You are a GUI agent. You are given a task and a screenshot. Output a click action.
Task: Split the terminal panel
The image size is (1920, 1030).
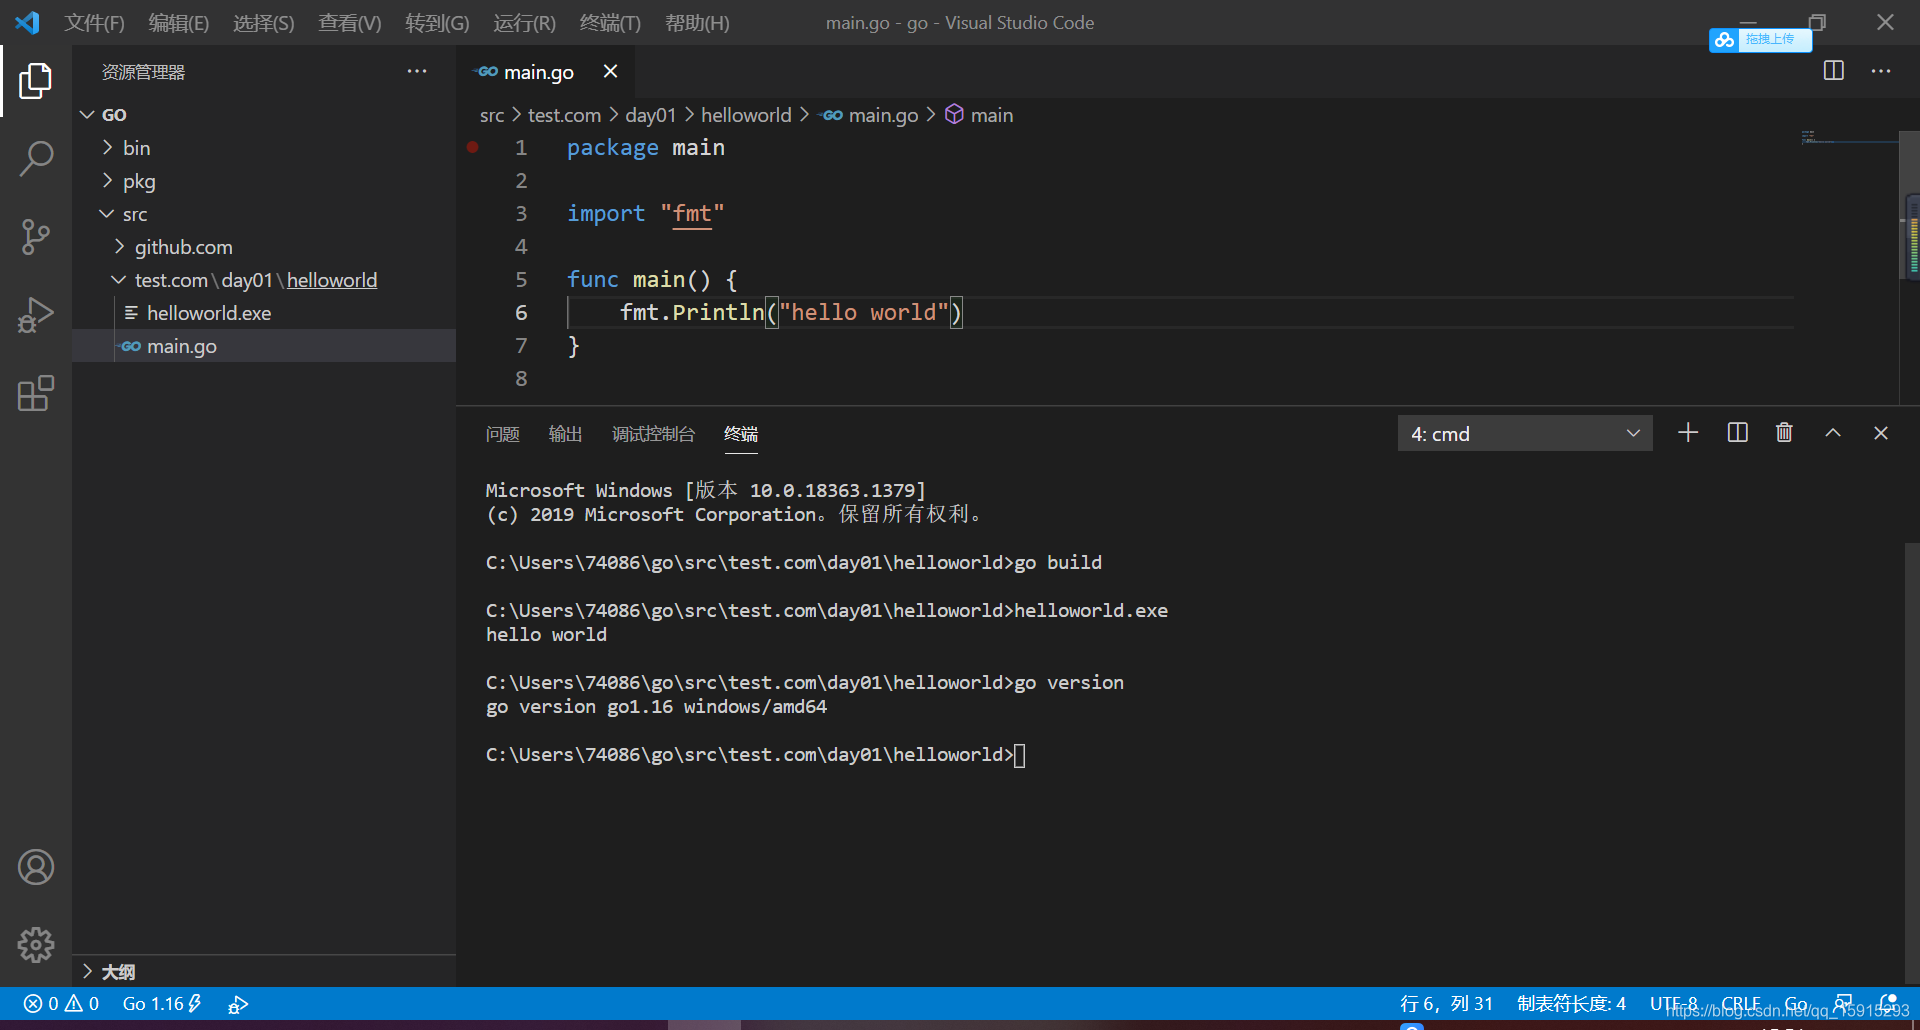(1738, 432)
